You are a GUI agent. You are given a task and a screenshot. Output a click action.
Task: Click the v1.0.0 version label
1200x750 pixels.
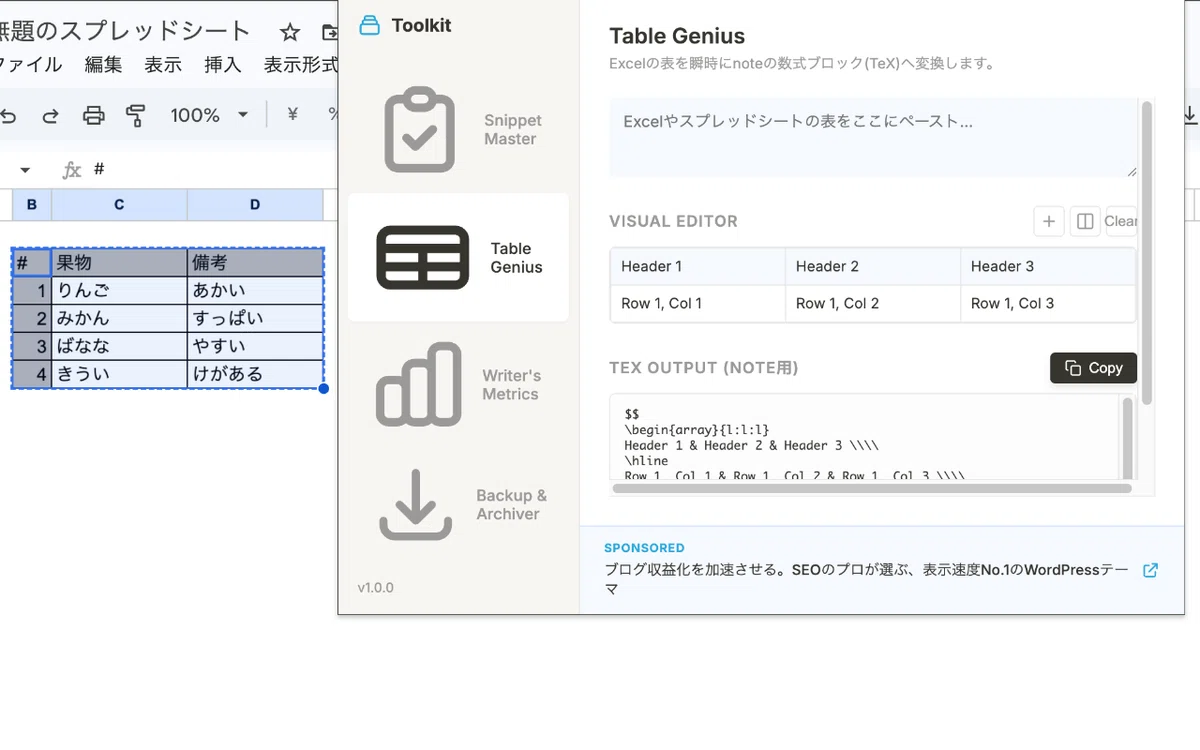coord(375,588)
